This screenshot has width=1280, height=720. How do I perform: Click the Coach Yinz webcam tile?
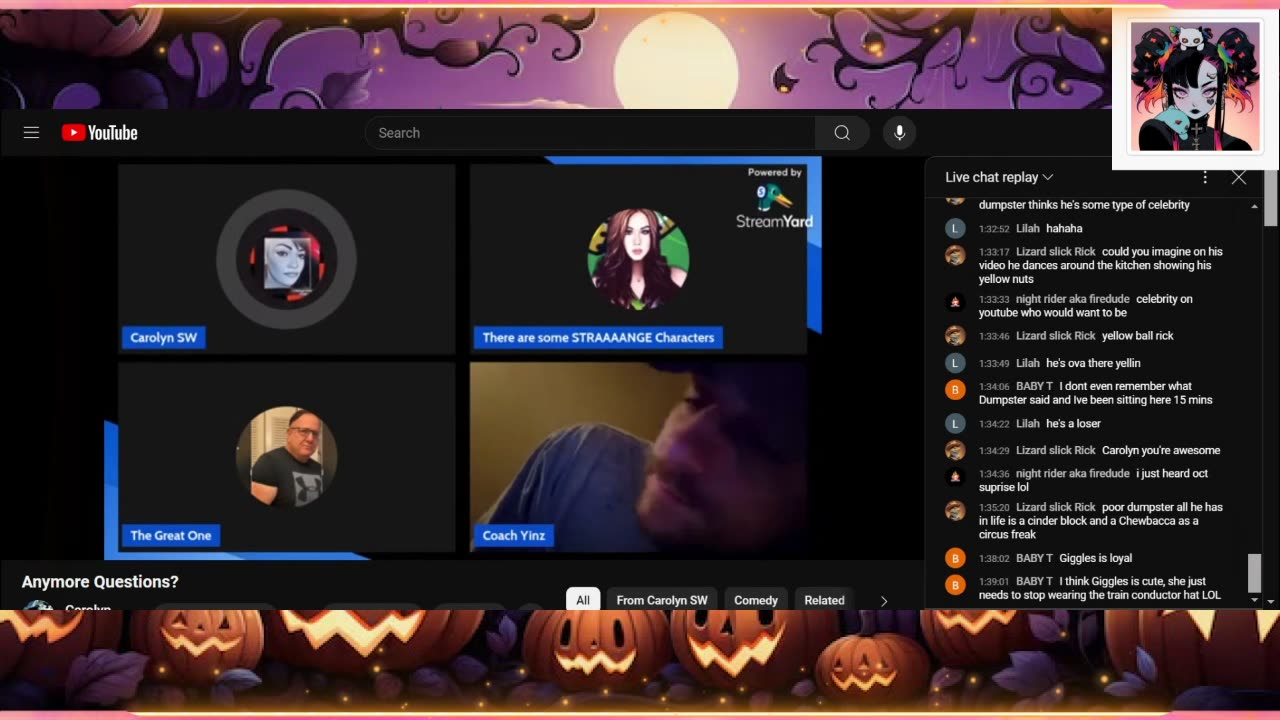638,457
